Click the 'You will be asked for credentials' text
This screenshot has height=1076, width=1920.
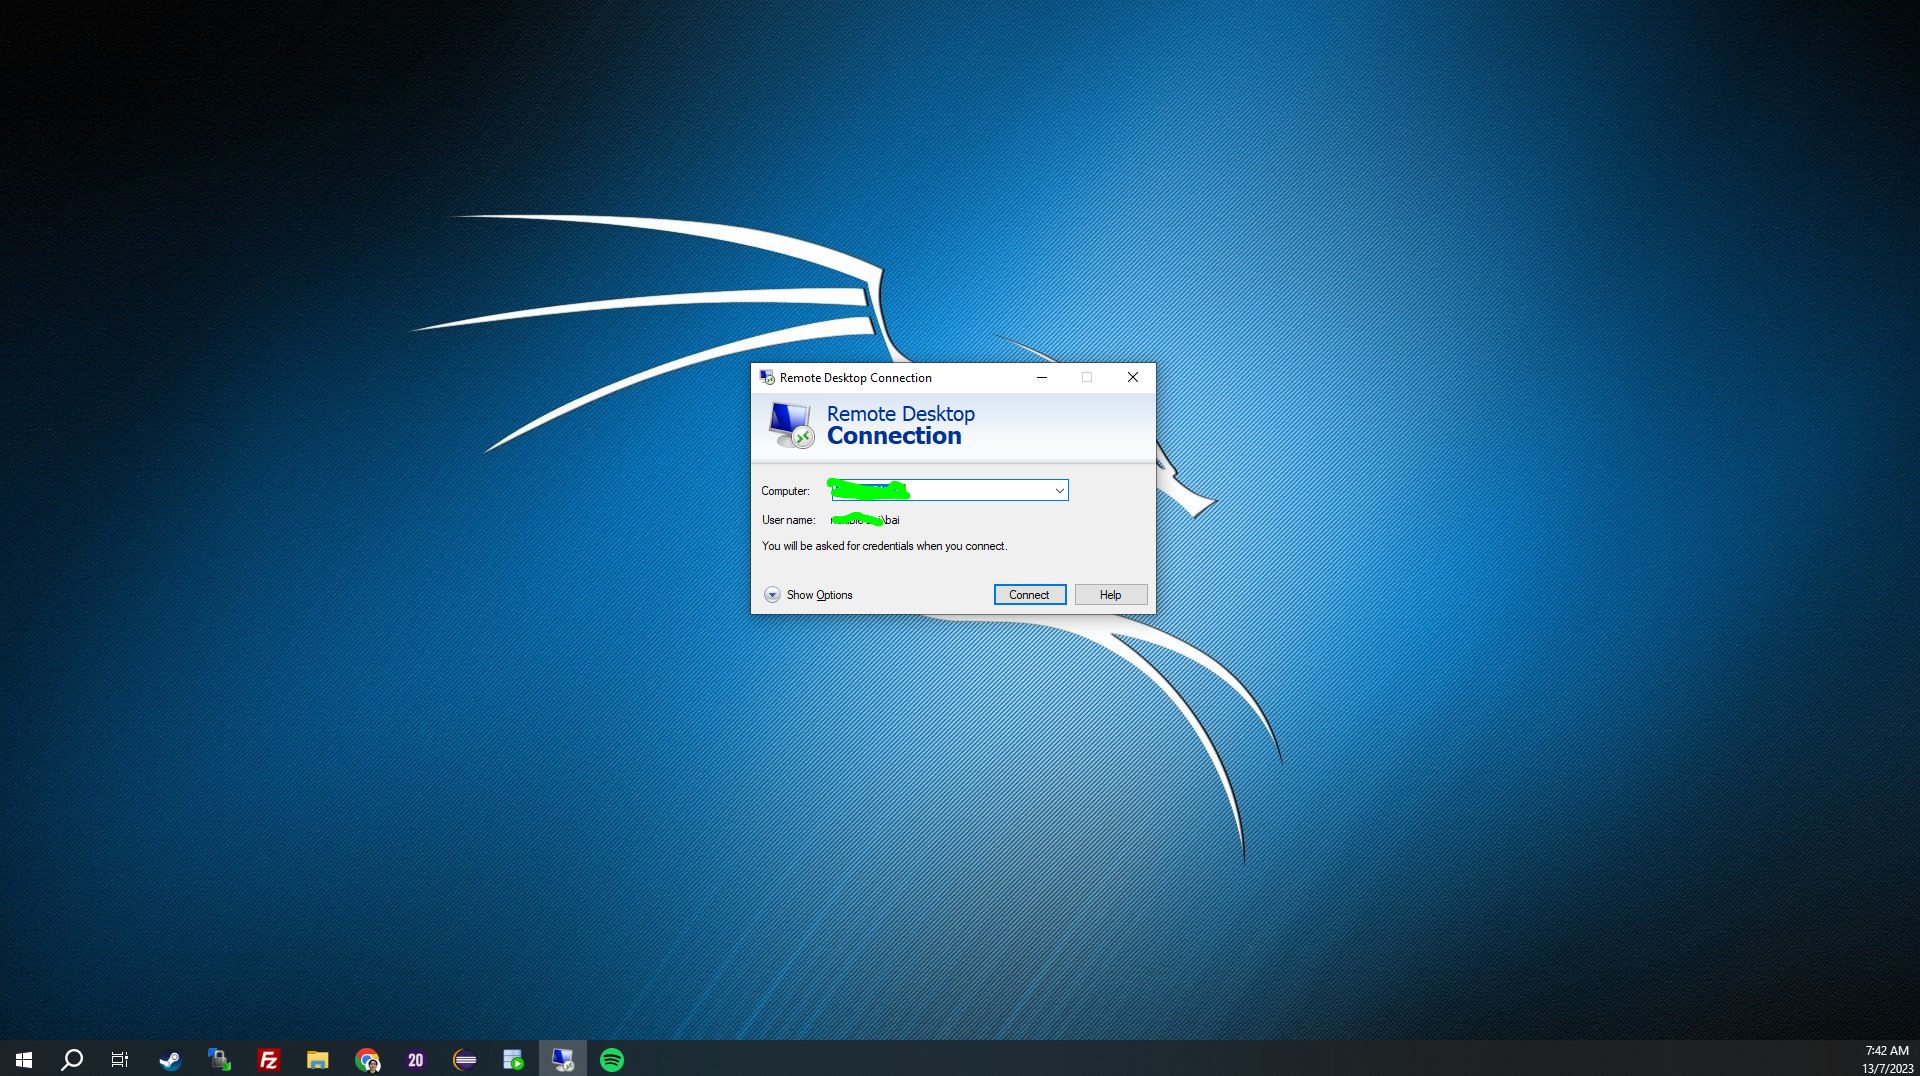884,546
